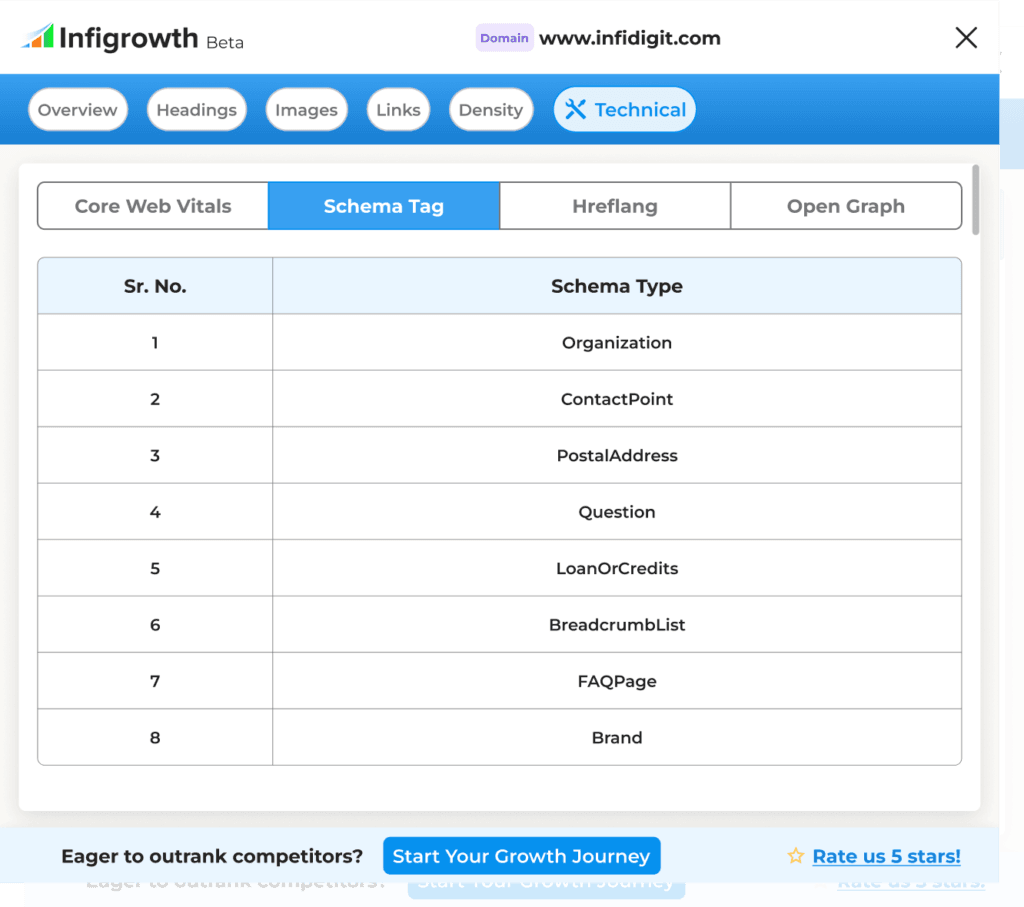
Task: Select the Schema Tag sub-tab
Action: (x=384, y=206)
